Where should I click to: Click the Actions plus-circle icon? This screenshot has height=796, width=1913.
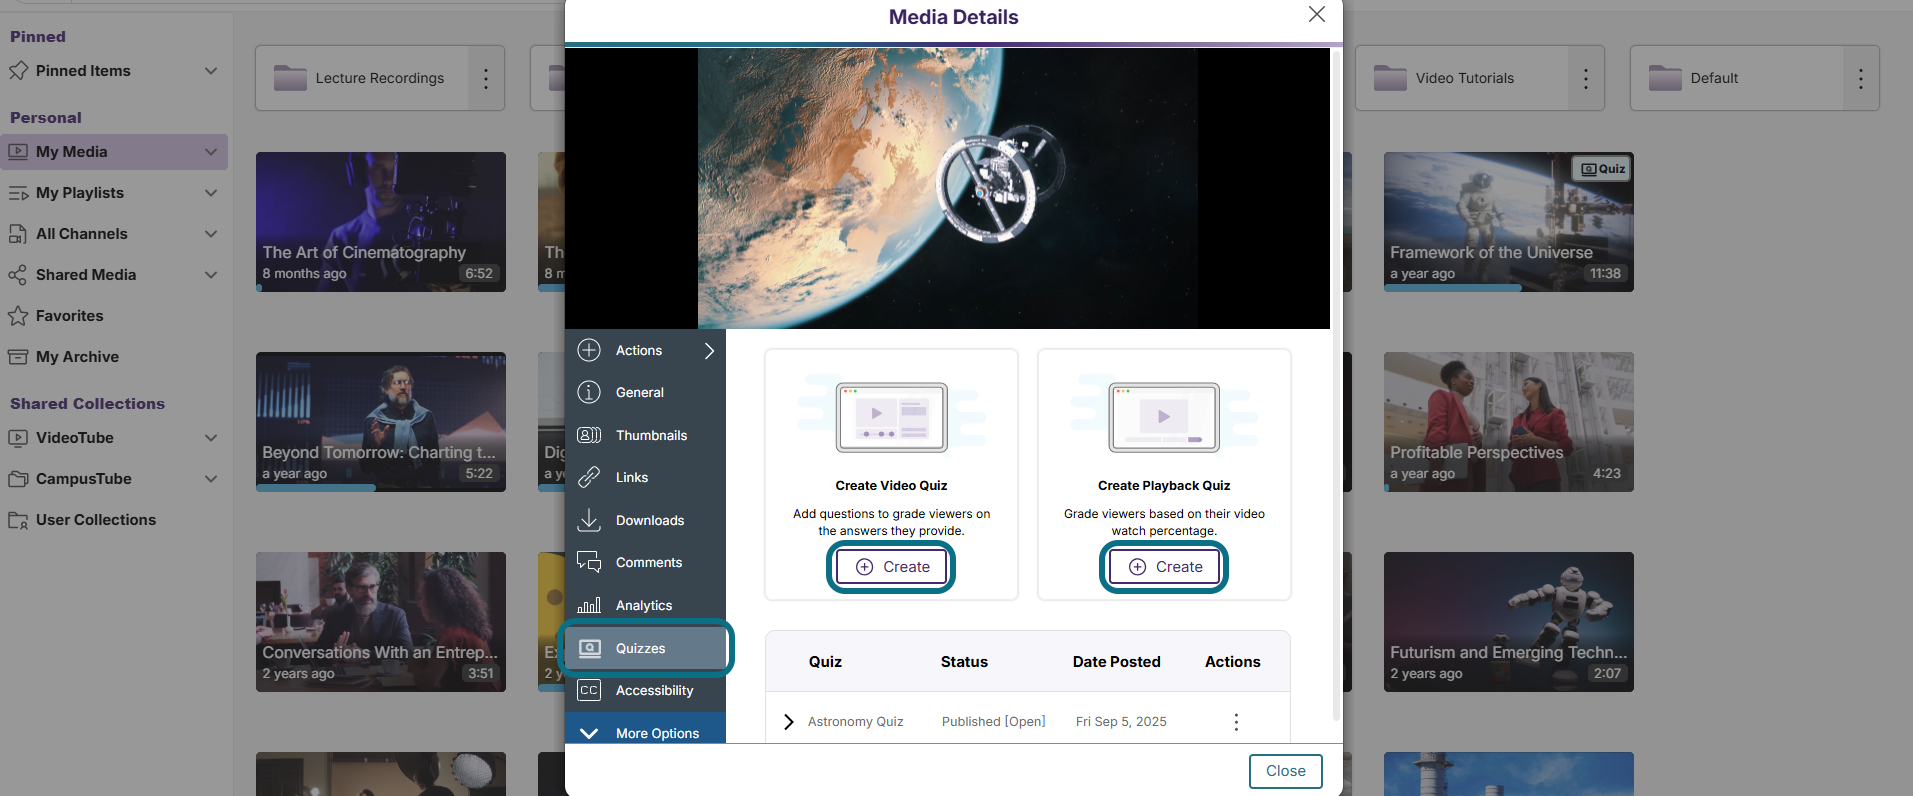point(589,350)
